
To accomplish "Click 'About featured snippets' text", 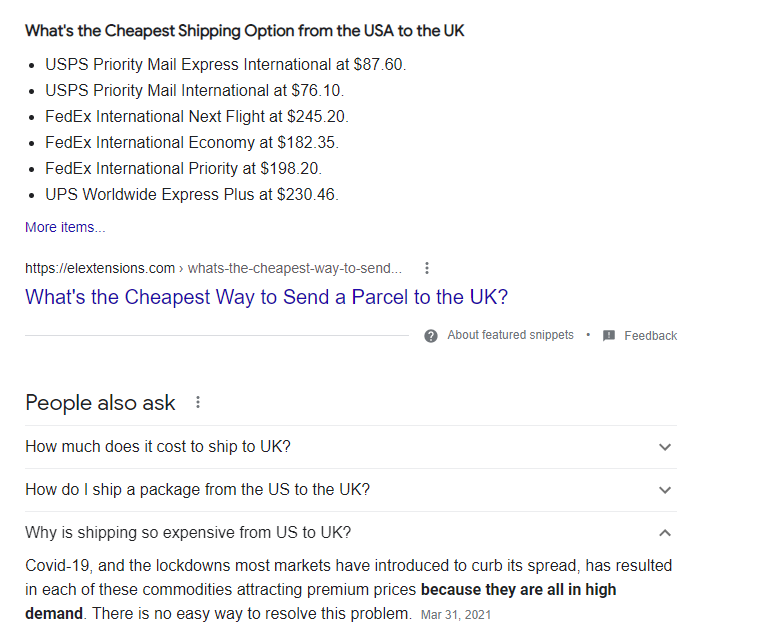I will pos(510,335).
